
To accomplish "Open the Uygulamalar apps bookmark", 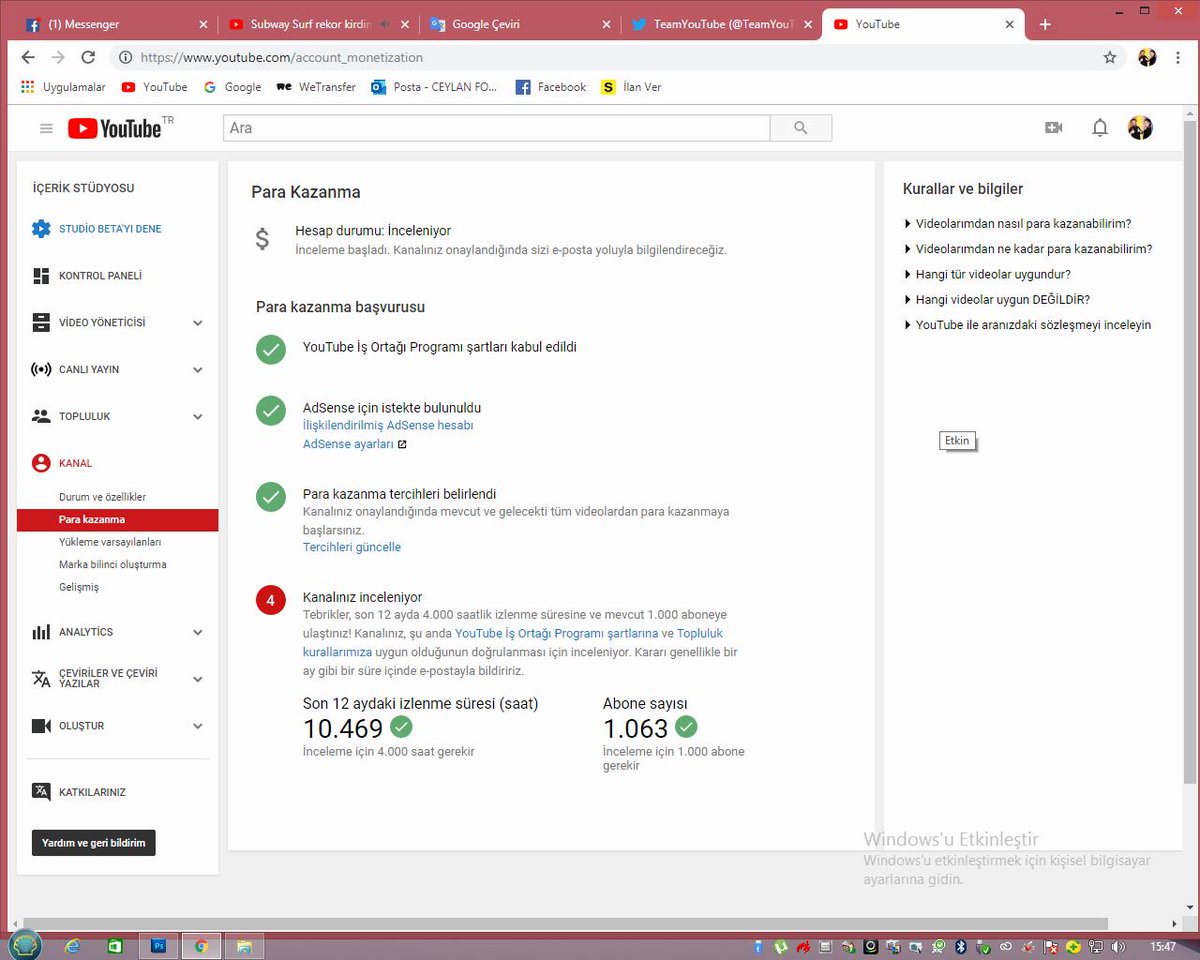I will tap(63, 87).
